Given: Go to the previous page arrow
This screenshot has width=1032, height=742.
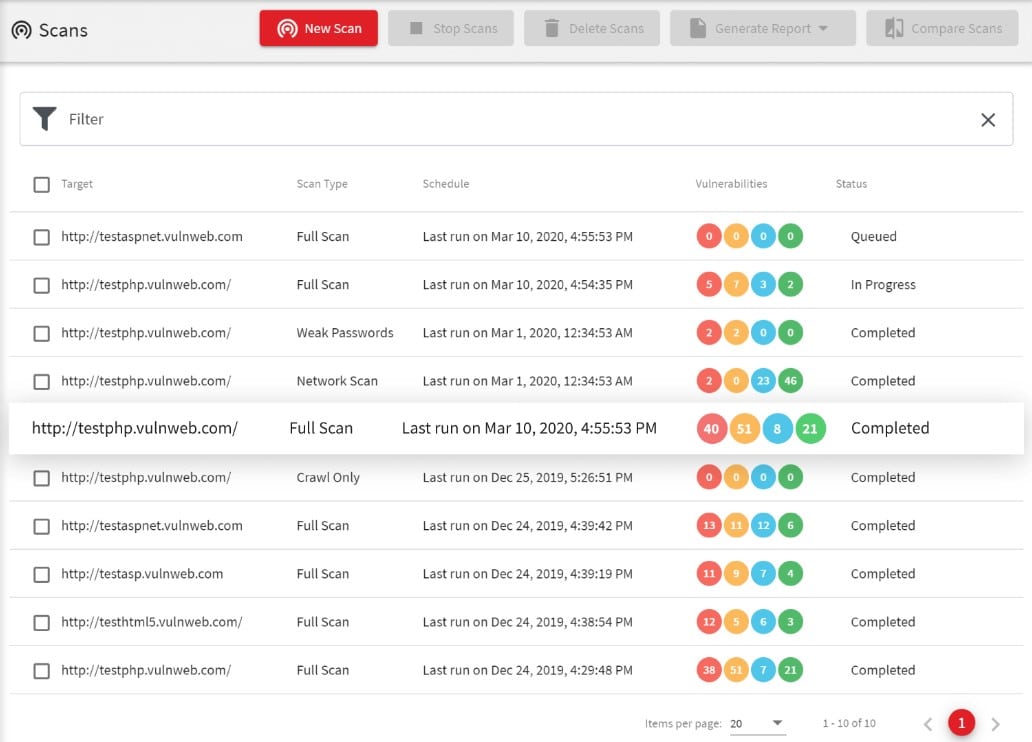Looking at the screenshot, I should (x=928, y=724).
